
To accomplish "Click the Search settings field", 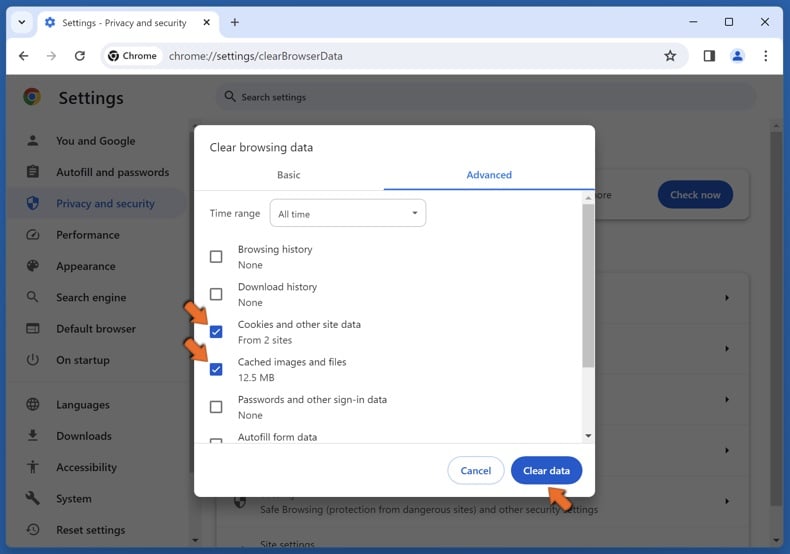I will 486,97.
